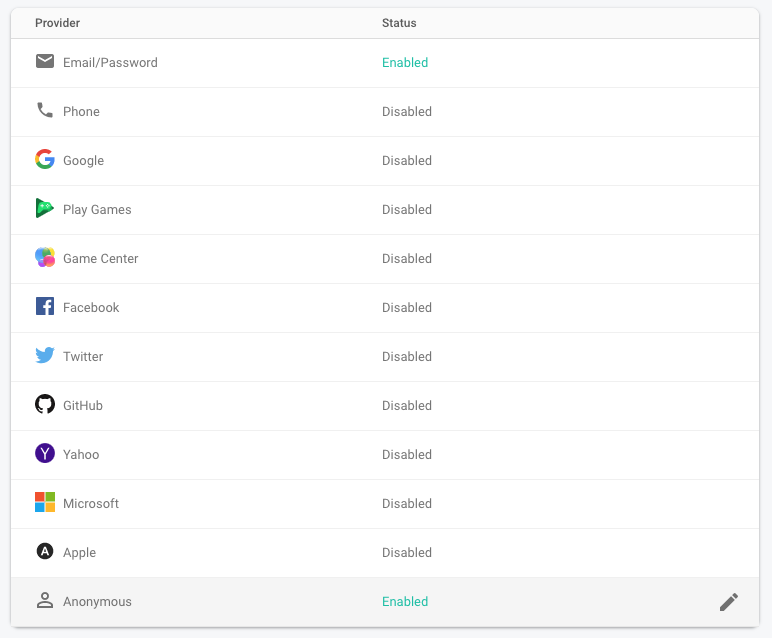This screenshot has width=772, height=638.
Task: Open the GitHub provider name
Action: coord(83,406)
